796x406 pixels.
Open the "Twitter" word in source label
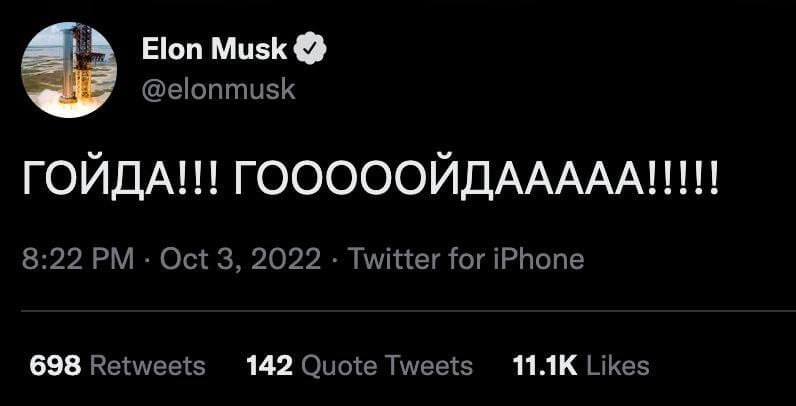click(393, 260)
